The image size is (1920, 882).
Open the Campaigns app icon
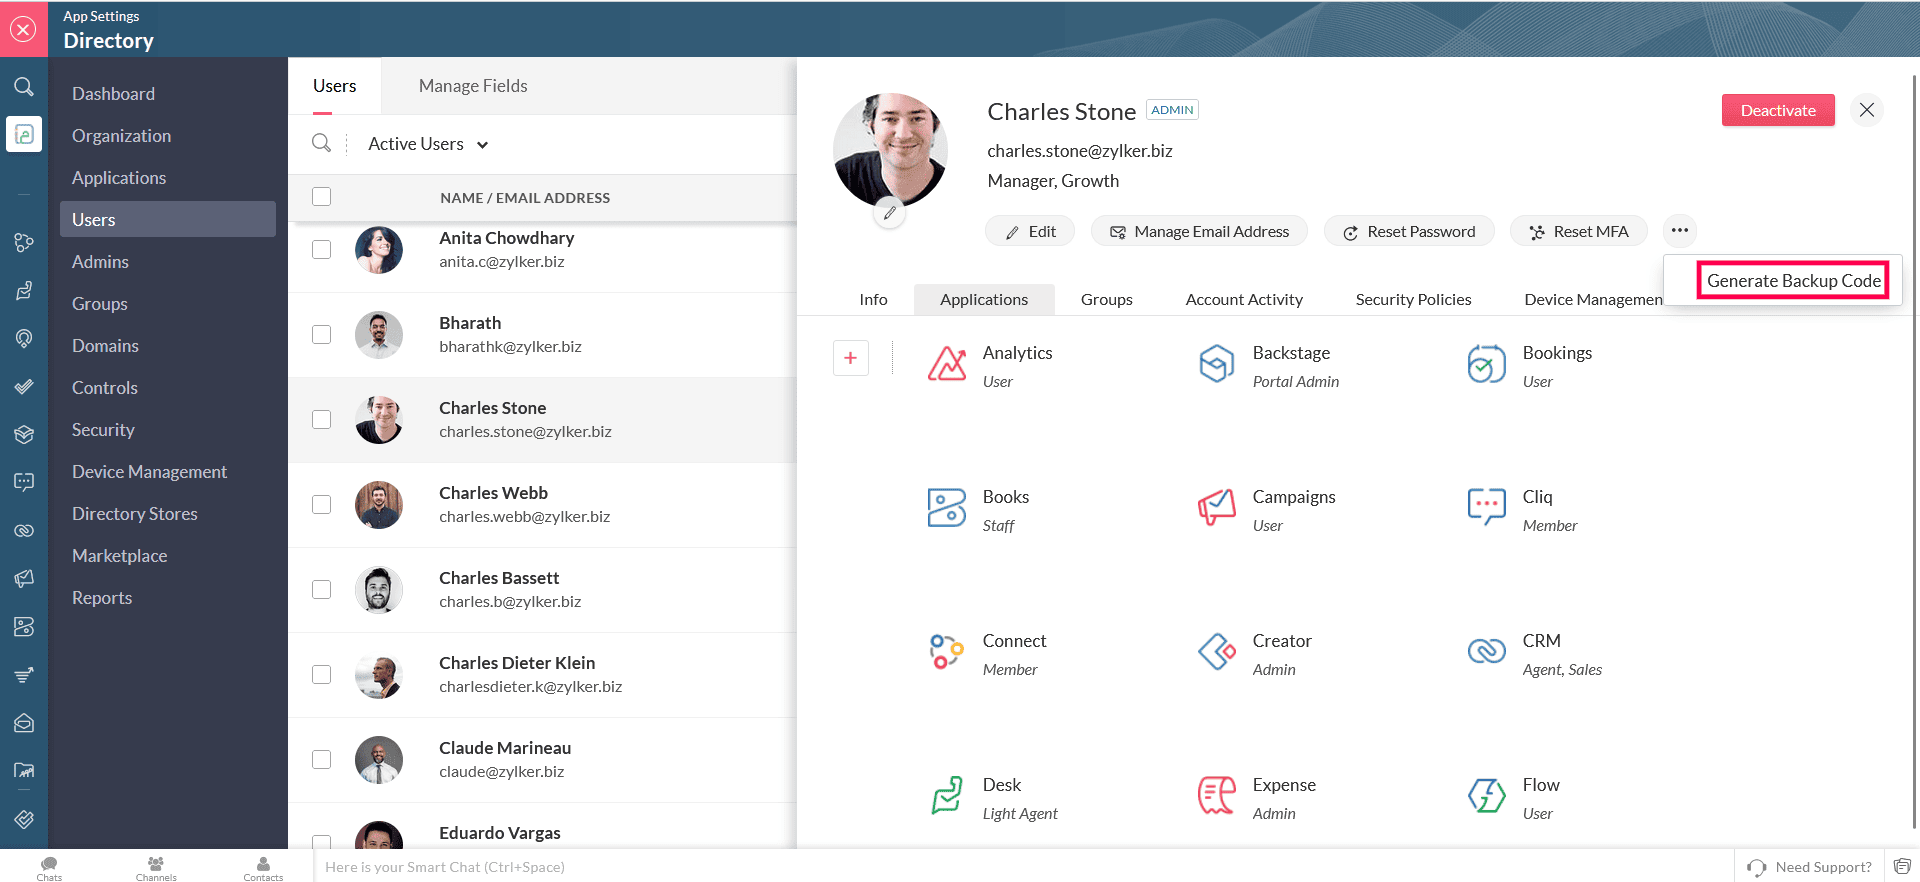pos(1217,508)
